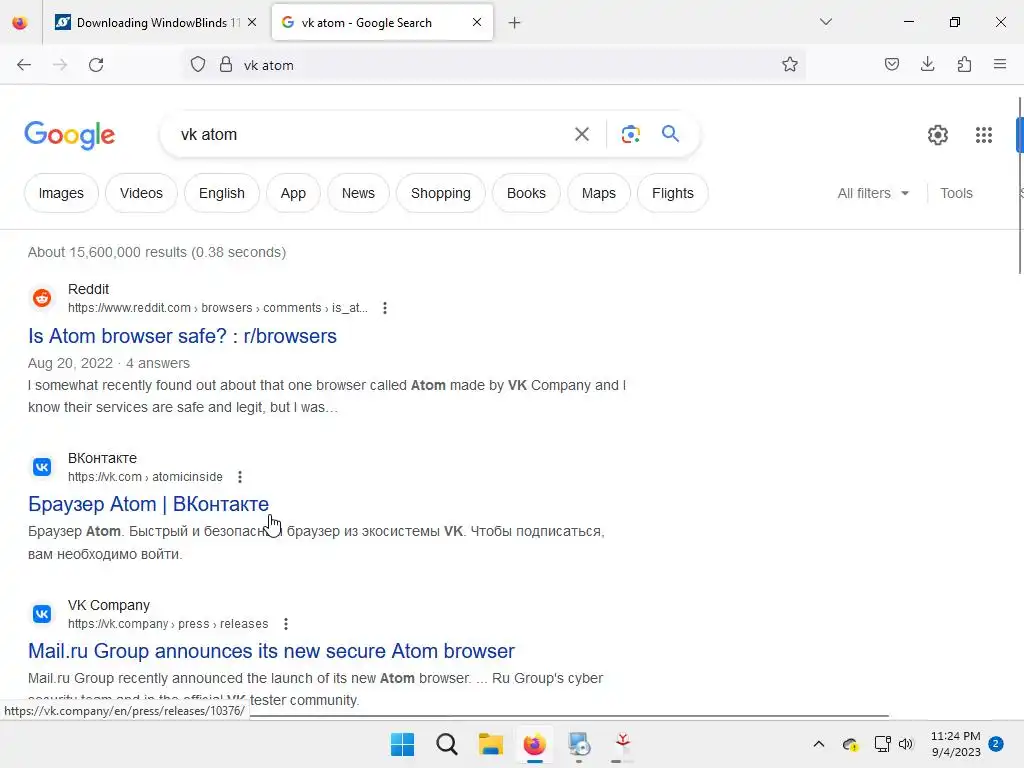Open clock and date 11:24 PM
This screenshot has height=768, width=1024.
click(x=955, y=744)
